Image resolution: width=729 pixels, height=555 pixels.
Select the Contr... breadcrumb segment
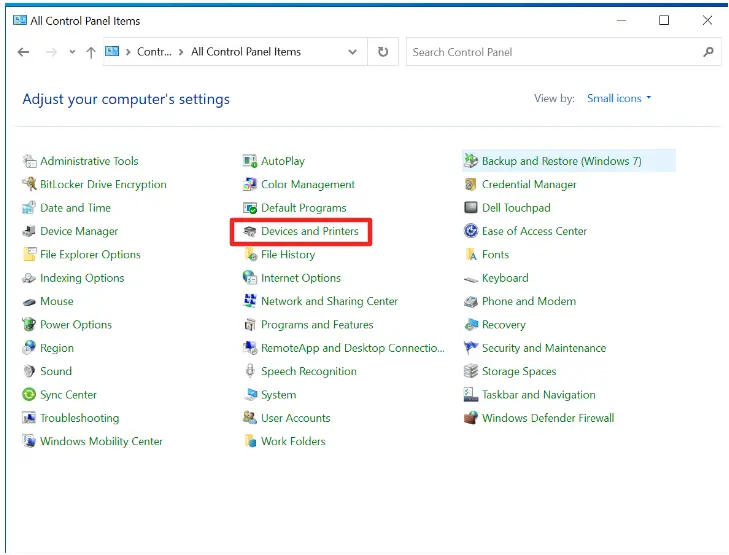click(154, 52)
